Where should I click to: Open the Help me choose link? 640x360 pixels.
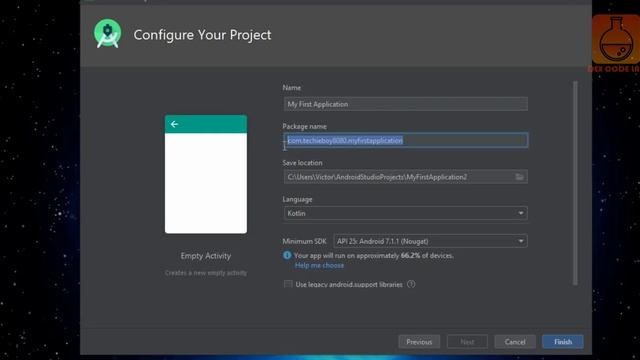[319, 265]
